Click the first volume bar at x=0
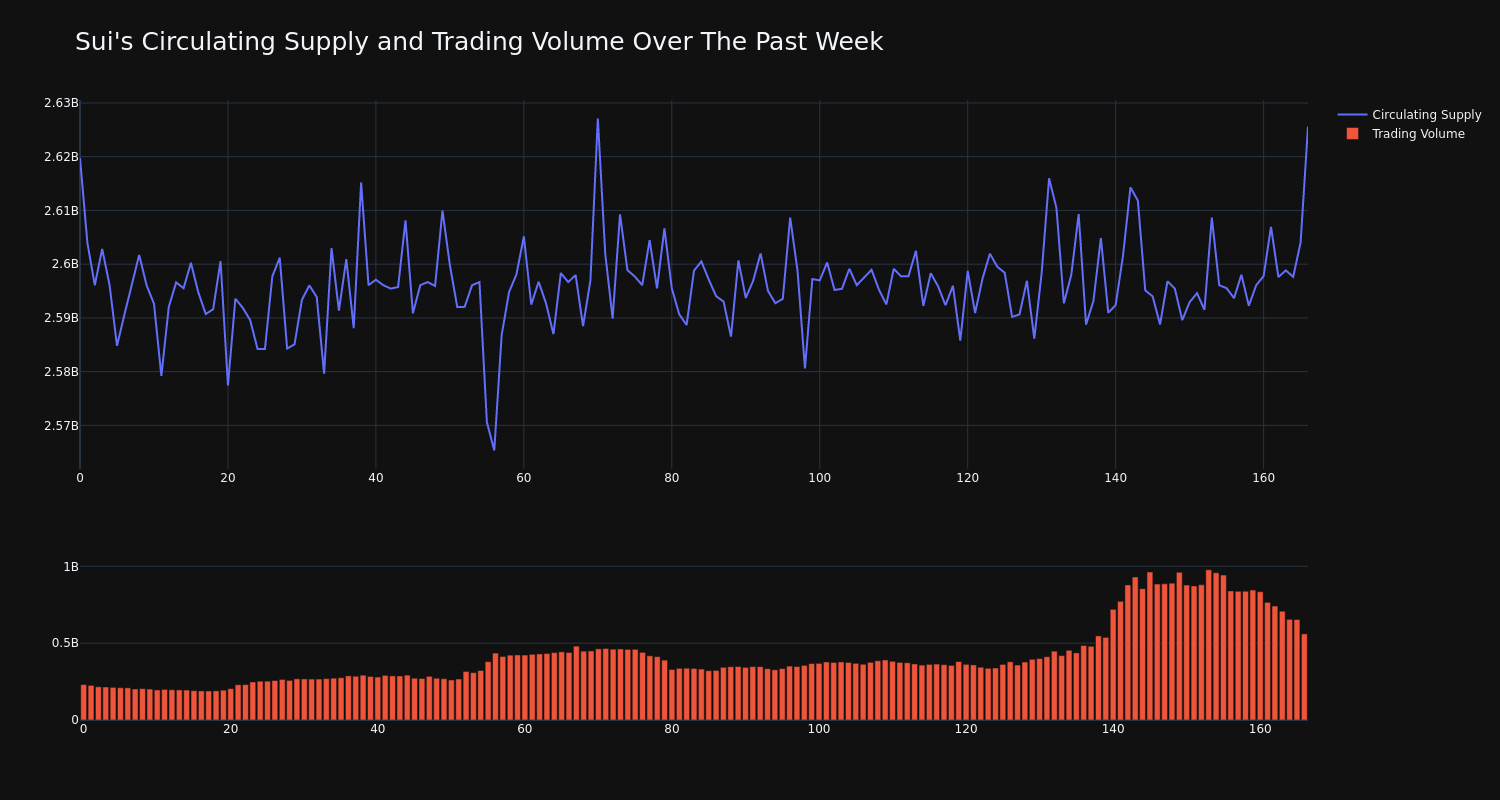Image resolution: width=1500 pixels, height=800 pixels. point(83,702)
